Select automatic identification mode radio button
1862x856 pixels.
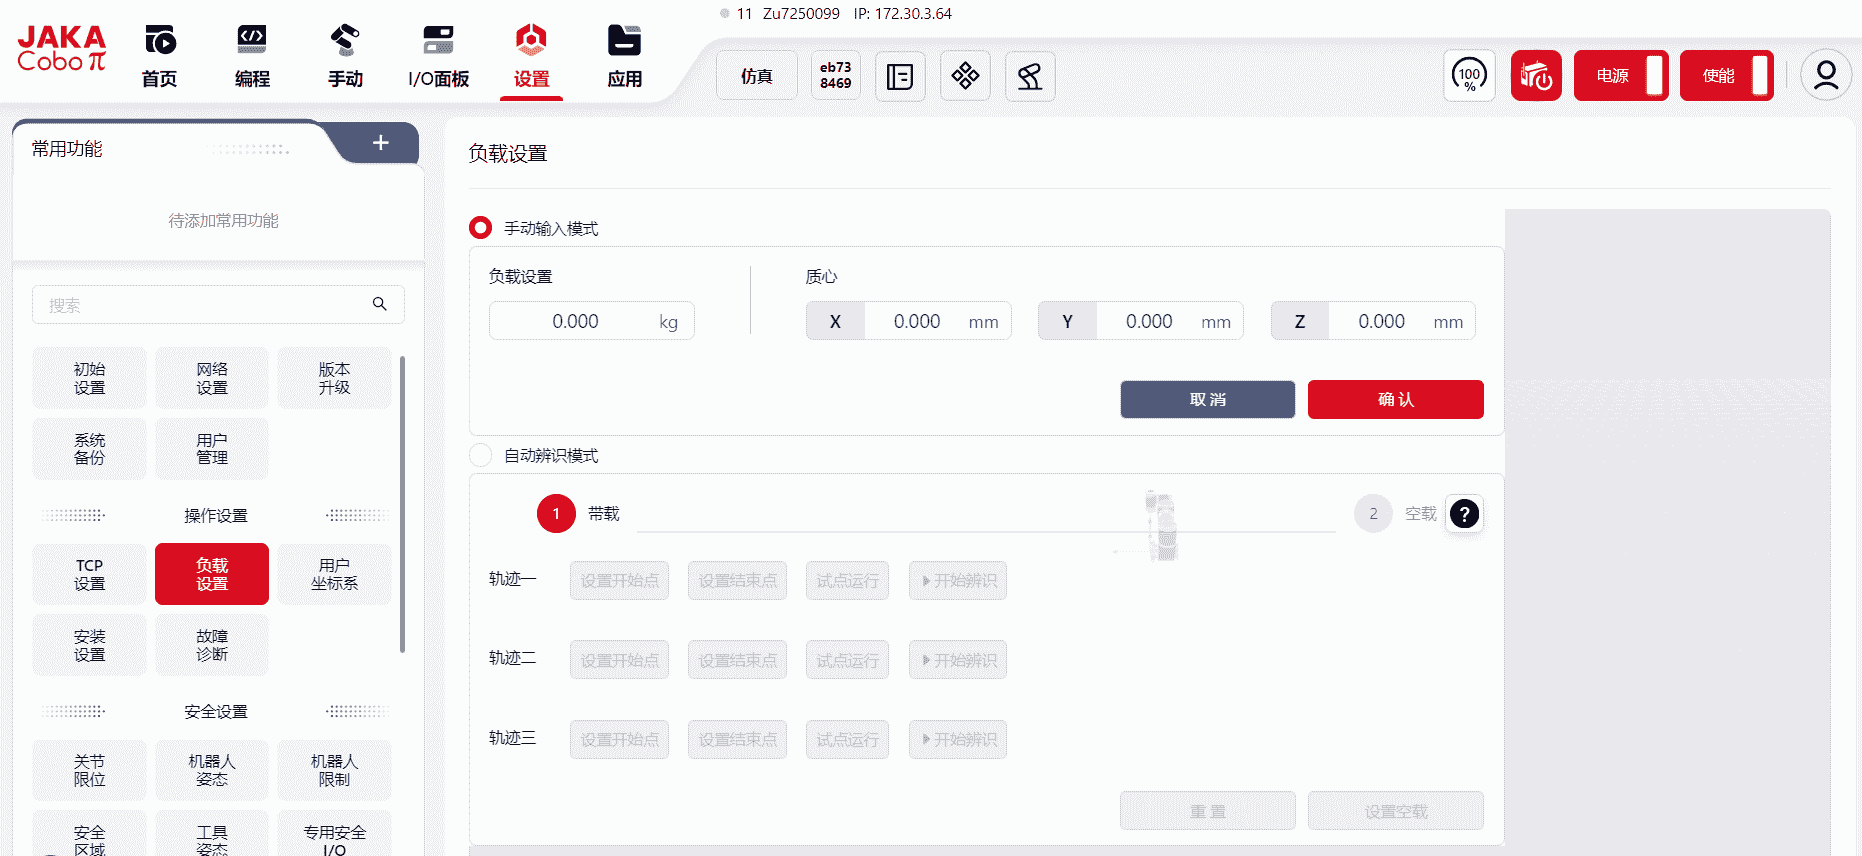pos(481,456)
